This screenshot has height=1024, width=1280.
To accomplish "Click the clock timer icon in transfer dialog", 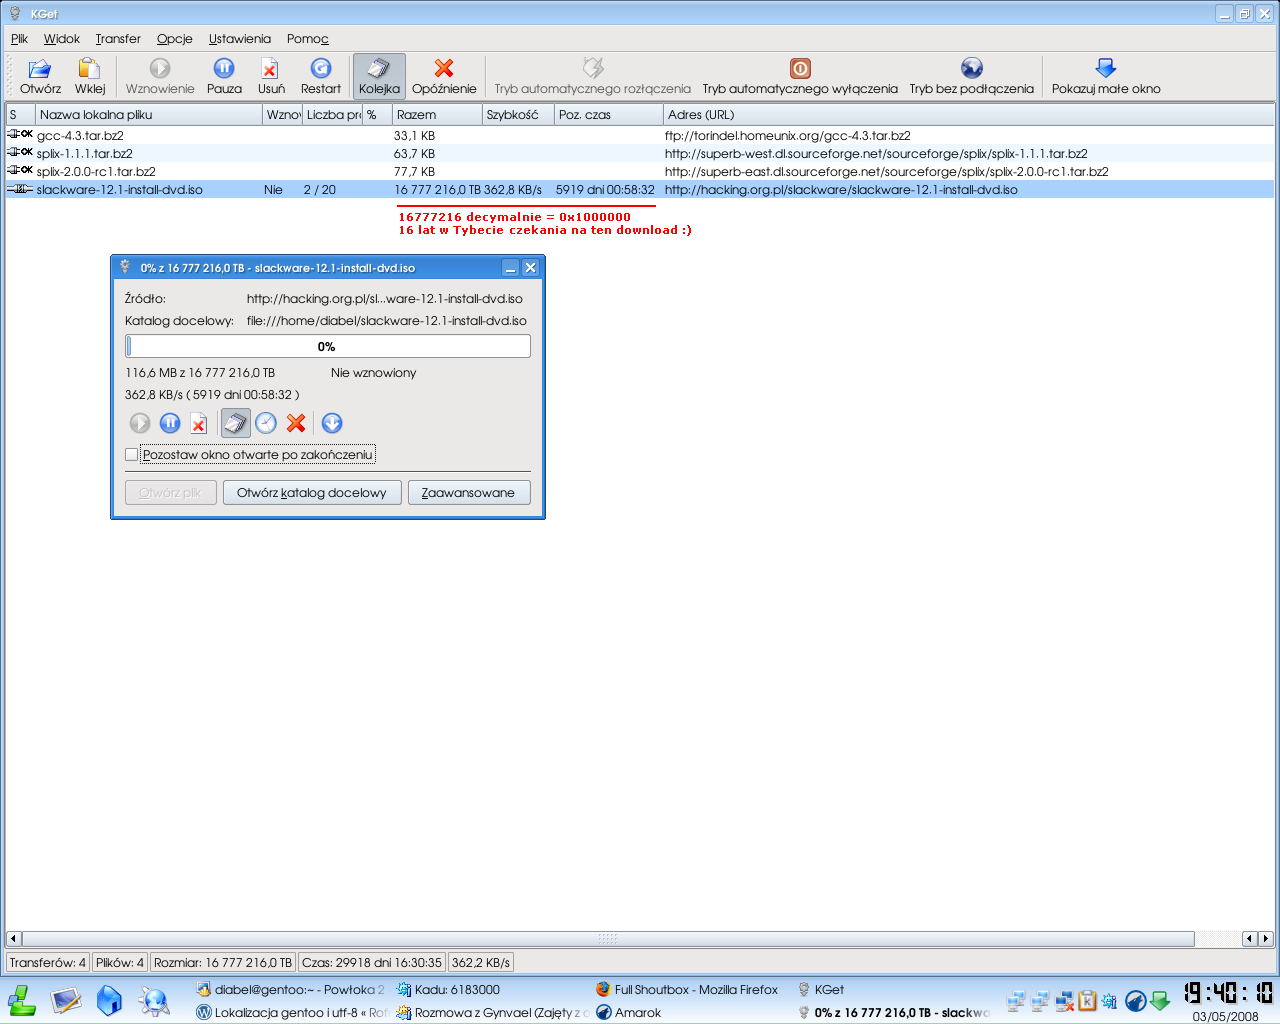I will 265,423.
